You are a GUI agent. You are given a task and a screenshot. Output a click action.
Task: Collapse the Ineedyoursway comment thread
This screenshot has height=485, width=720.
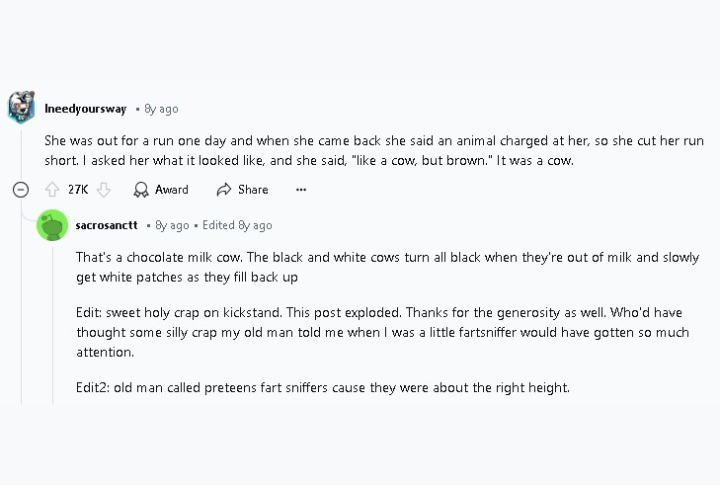pos(21,190)
